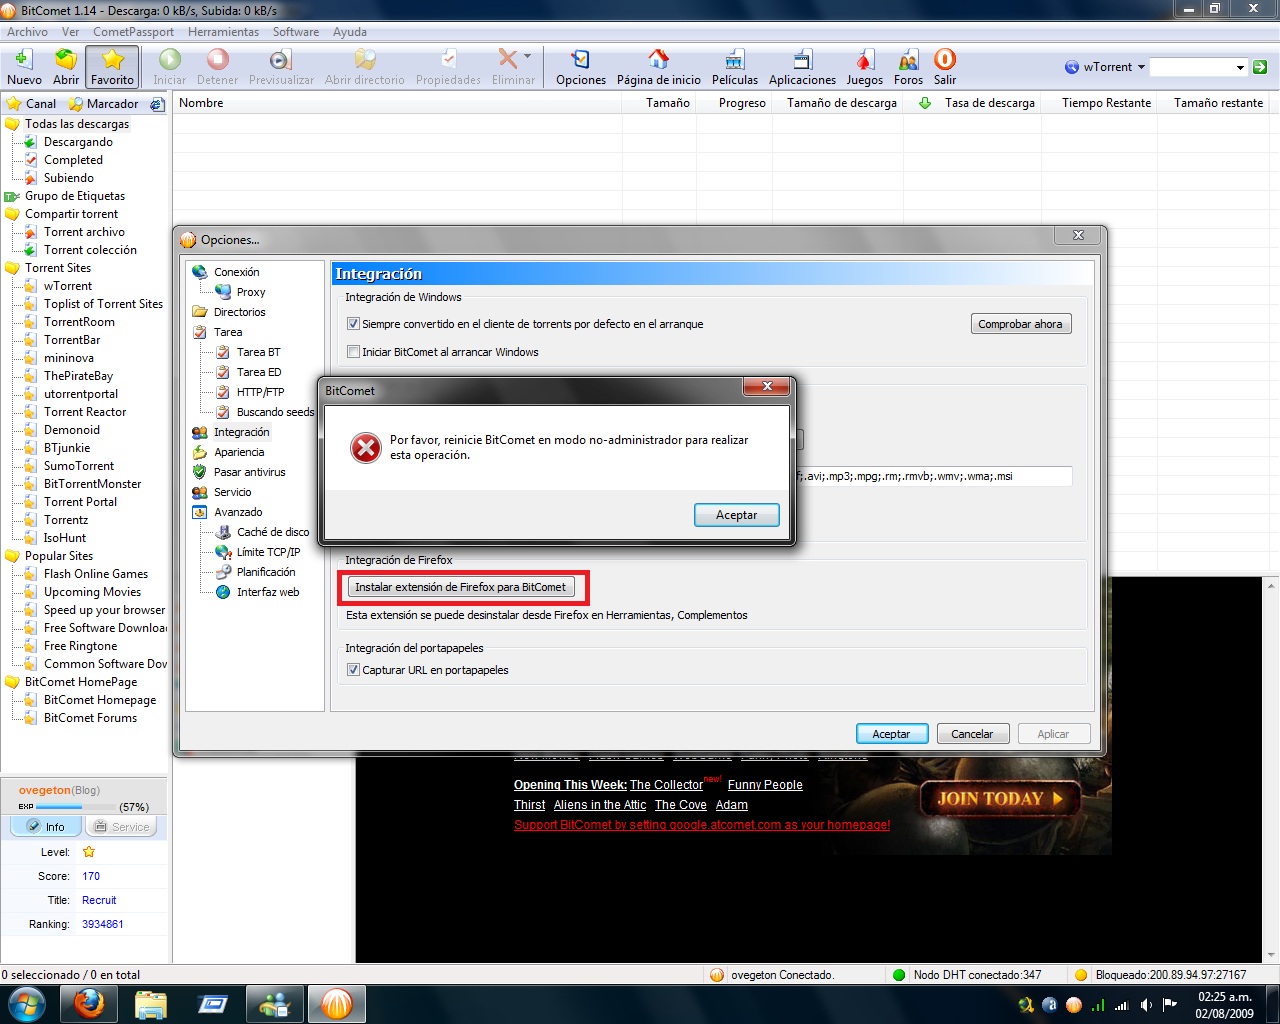Click Comprobar ahora button
This screenshot has height=1024, width=1280.
(1020, 324)
